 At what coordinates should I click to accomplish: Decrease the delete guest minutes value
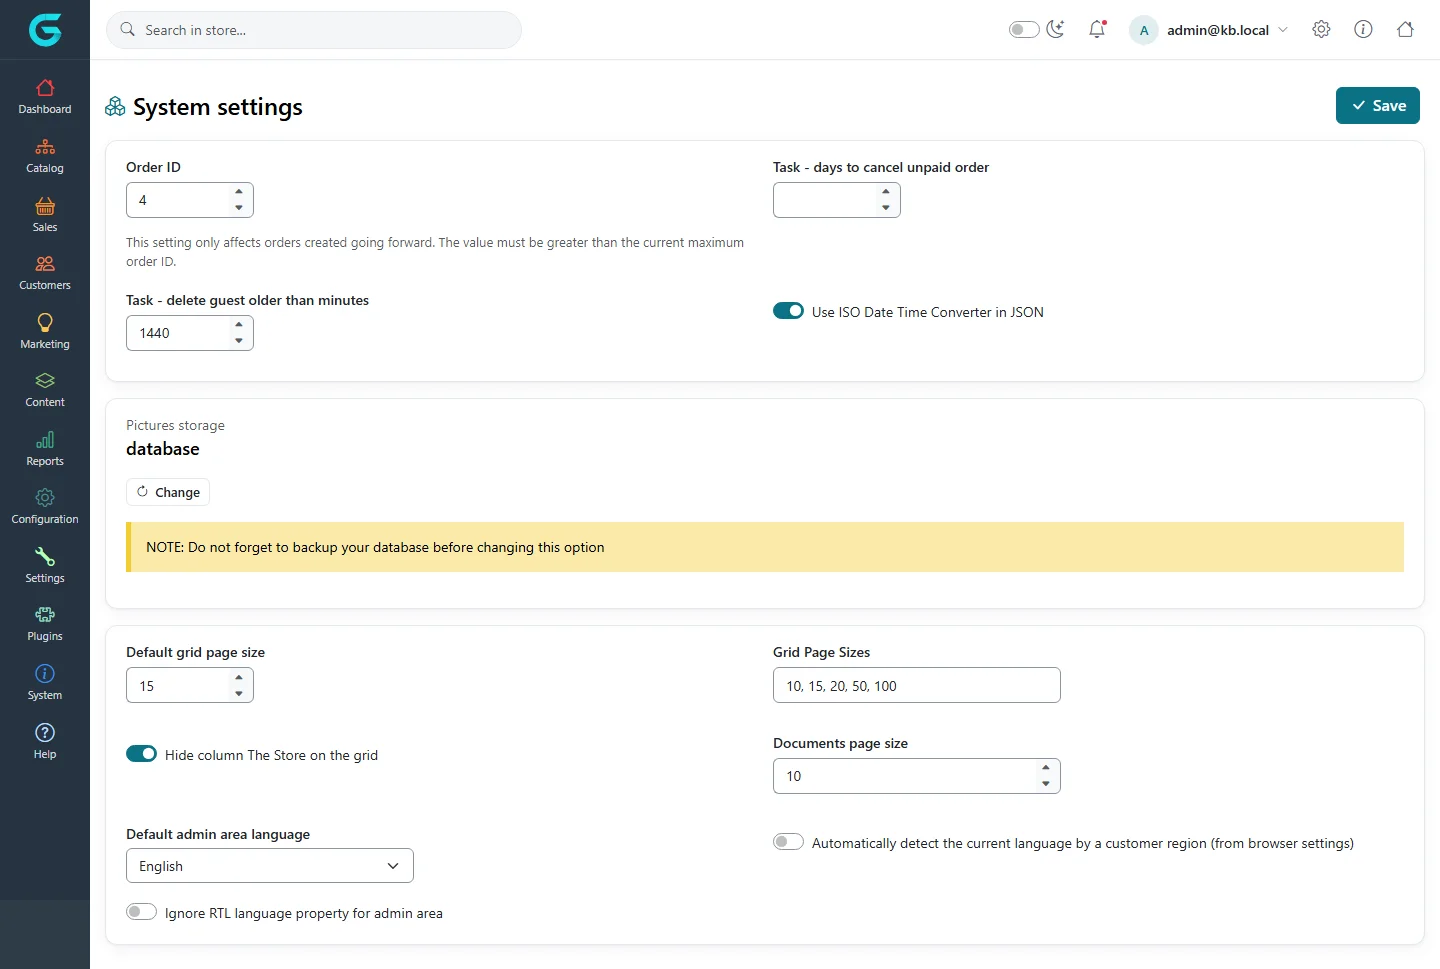(x=239, y=341)
